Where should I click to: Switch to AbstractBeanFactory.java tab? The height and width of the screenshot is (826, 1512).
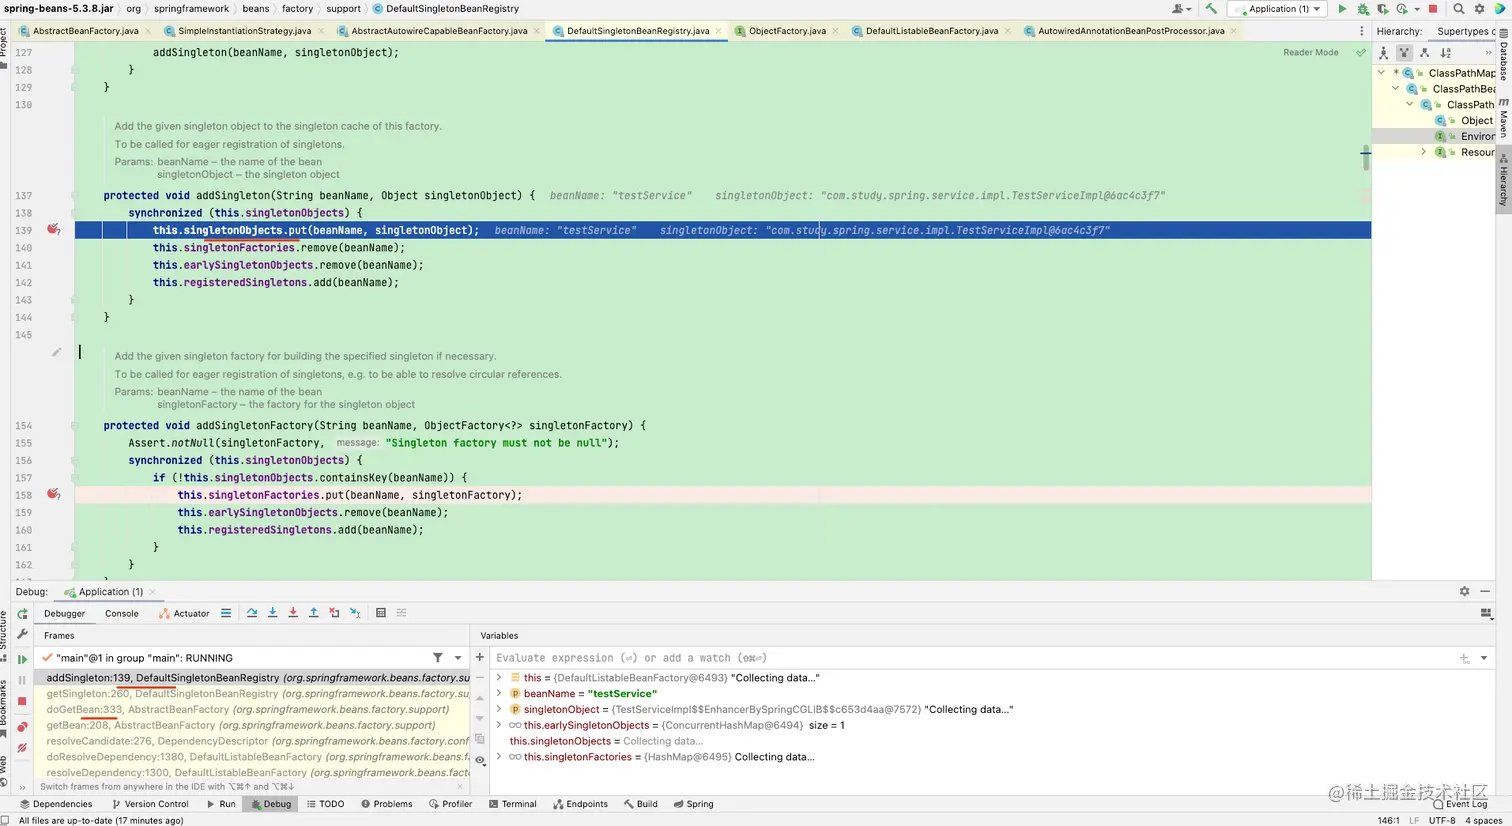click(x=86, y=31)
